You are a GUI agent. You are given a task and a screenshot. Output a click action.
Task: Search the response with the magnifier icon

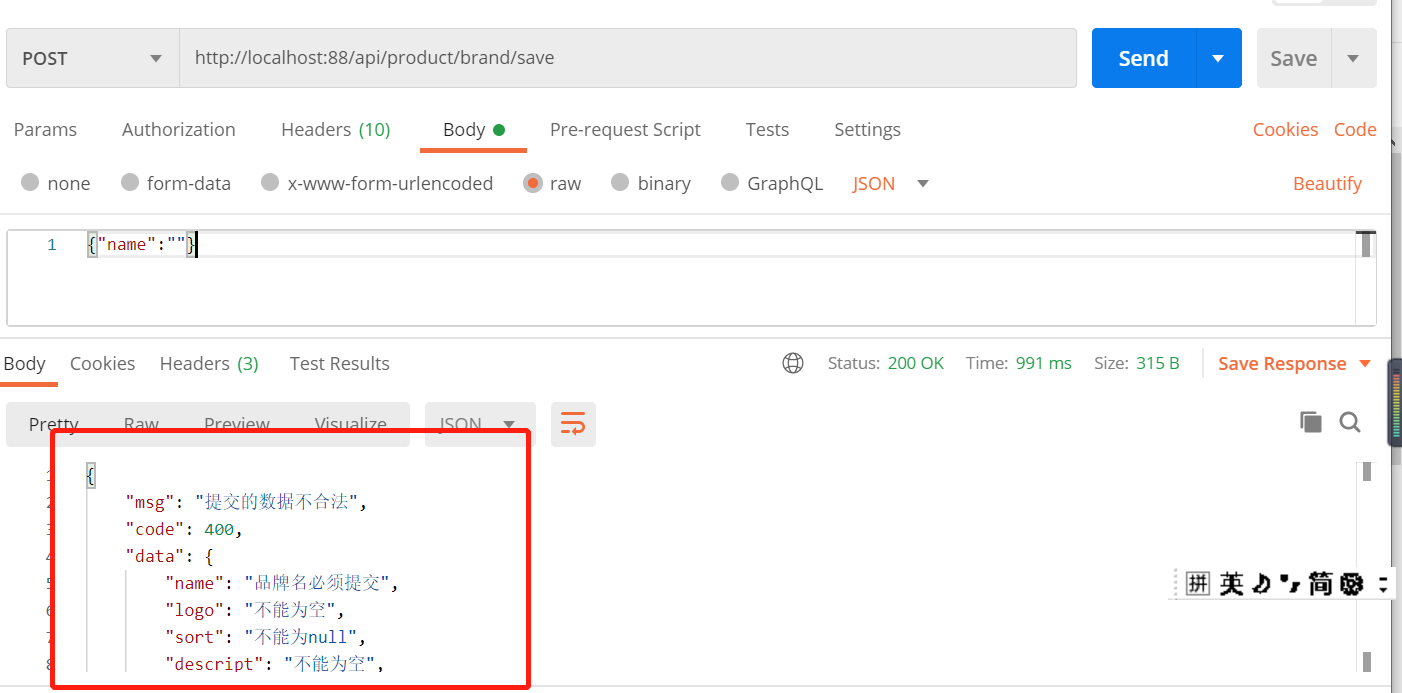click(1350, 422)
